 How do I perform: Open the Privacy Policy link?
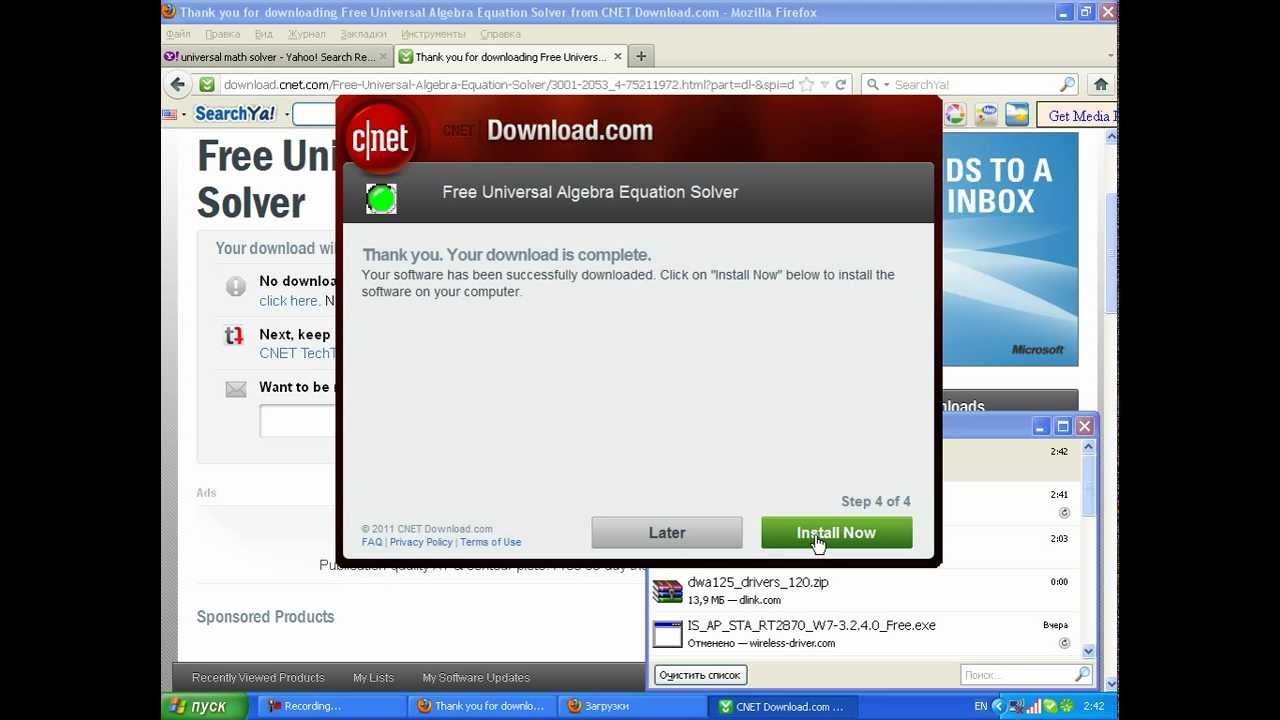pyautogui.click(x=421, y=542)
